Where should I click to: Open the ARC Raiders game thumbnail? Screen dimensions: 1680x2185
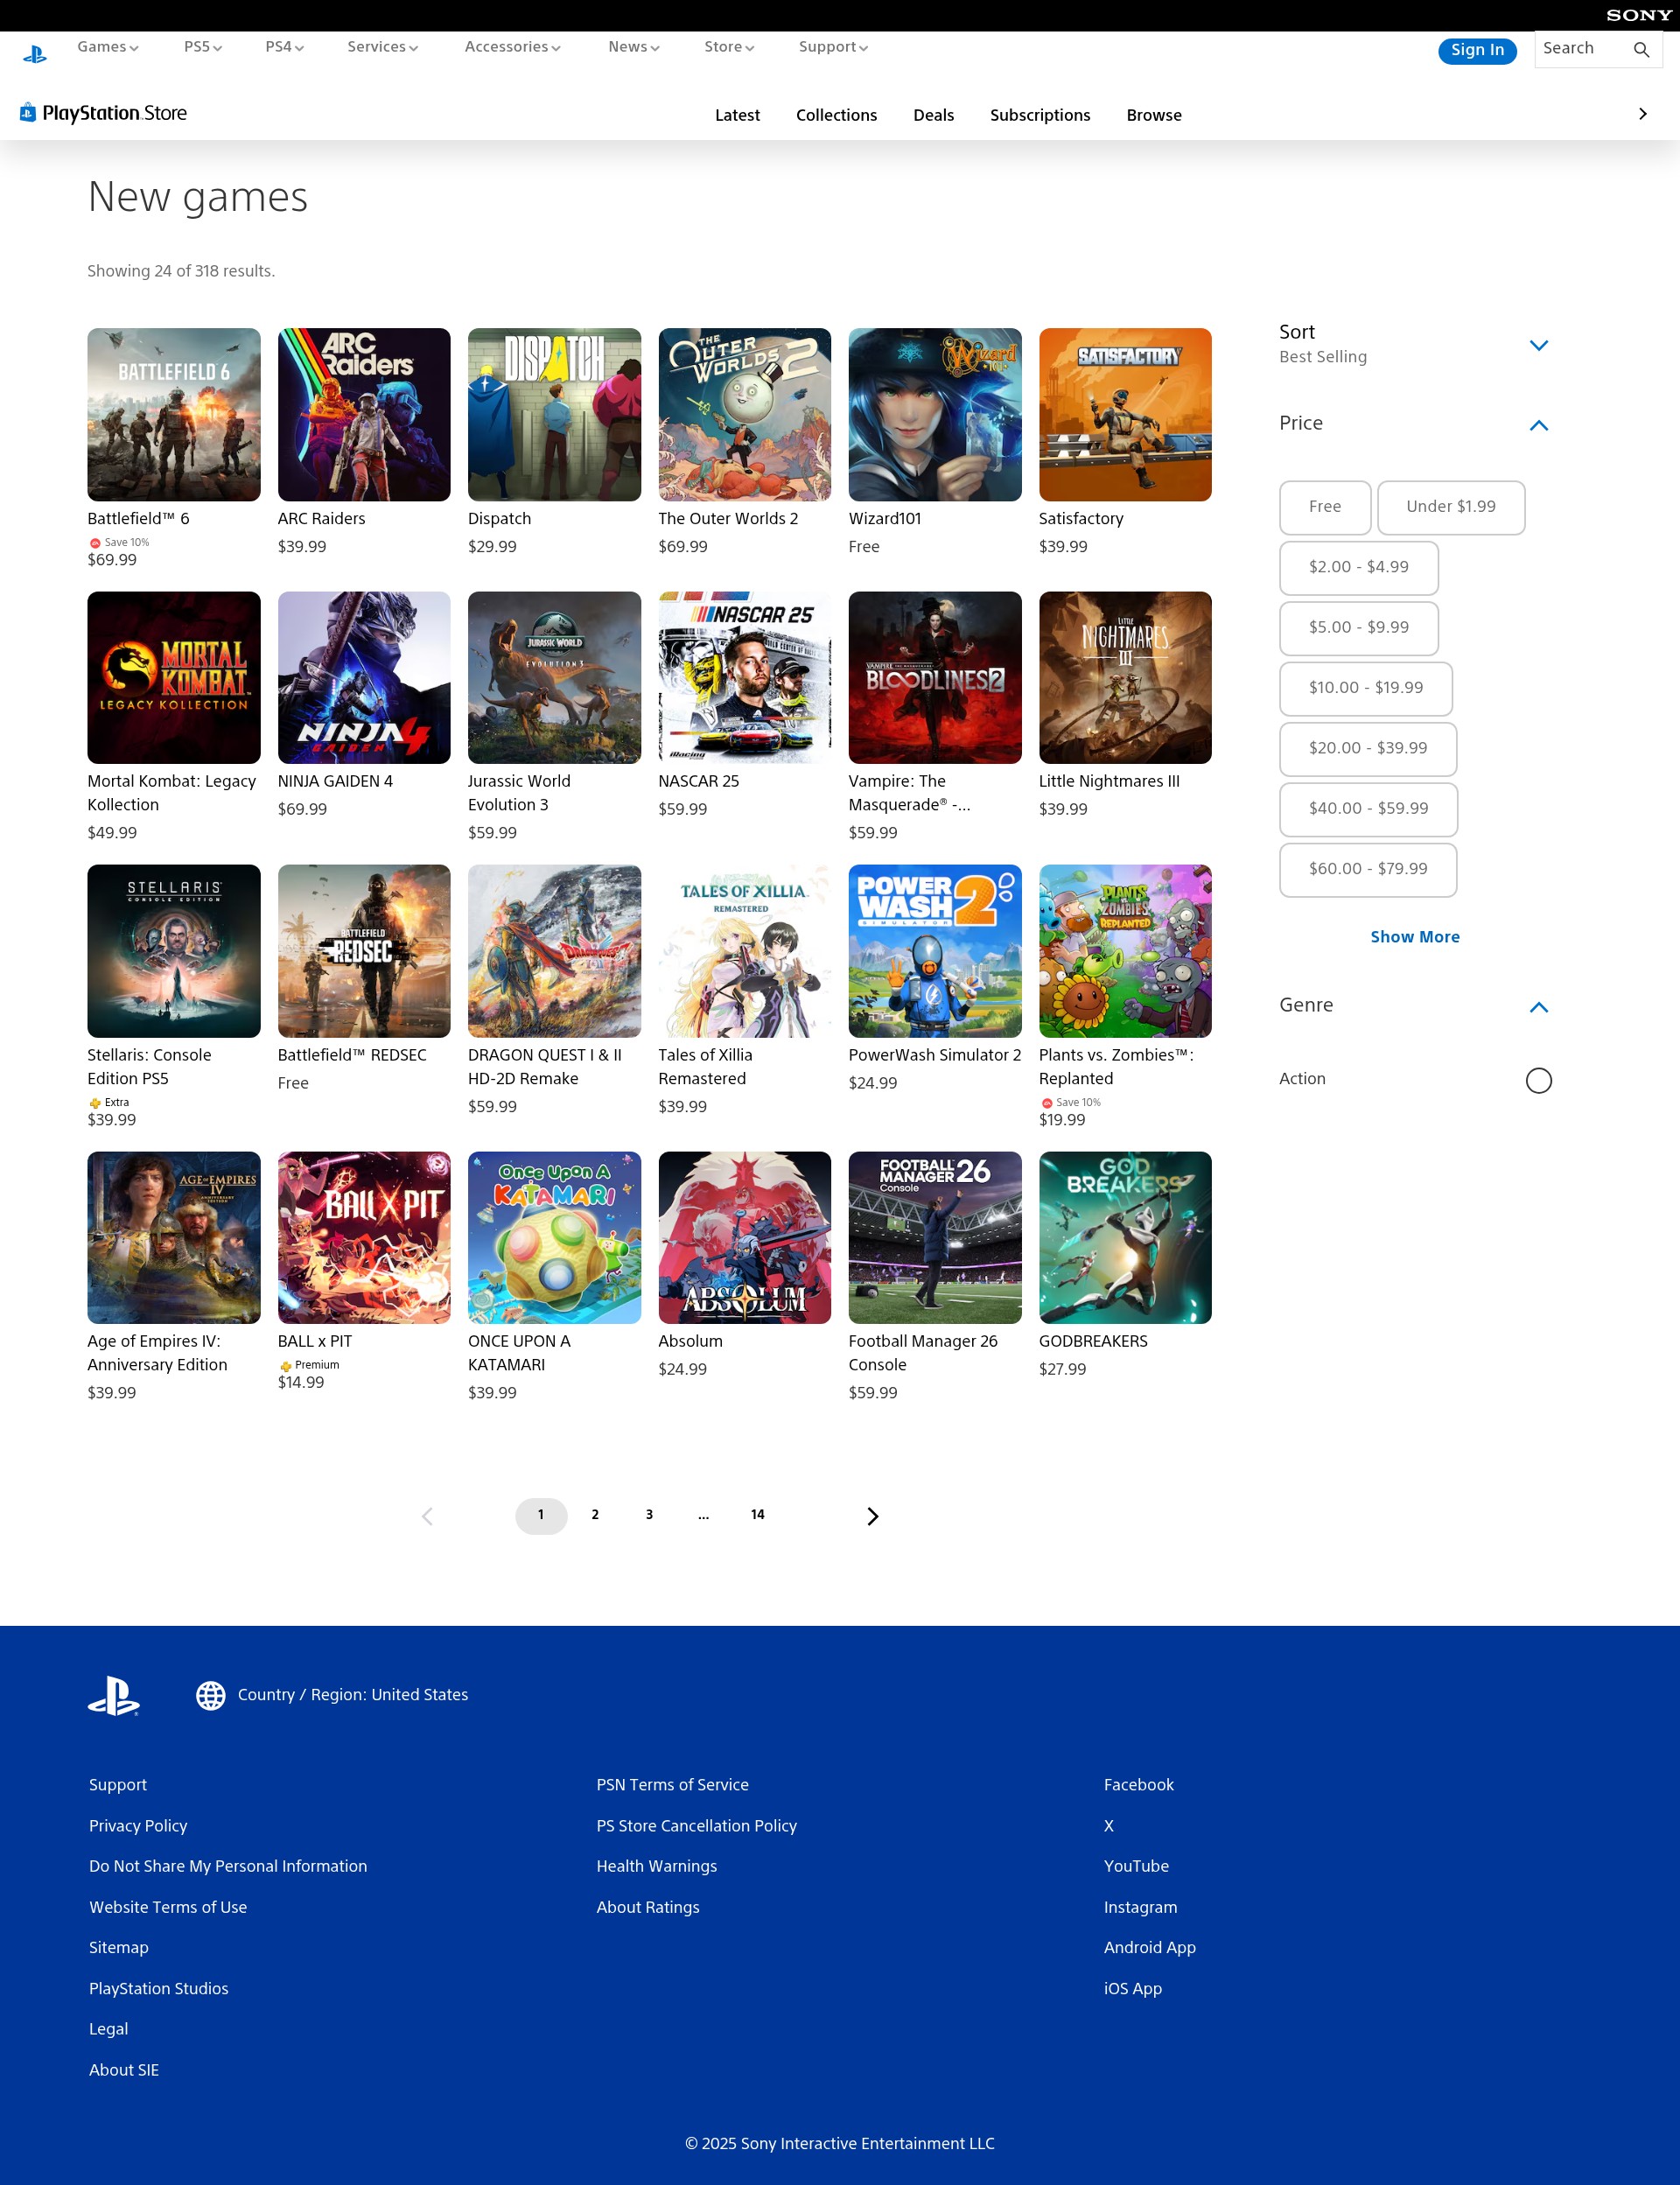(364, 415)
